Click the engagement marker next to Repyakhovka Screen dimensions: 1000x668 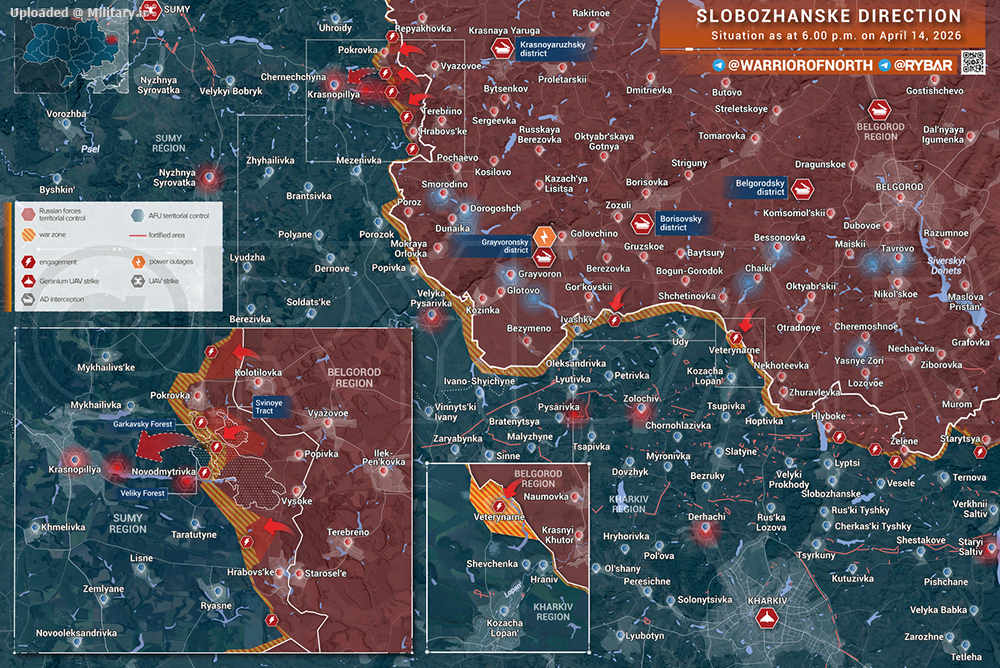tap(392, 37)
